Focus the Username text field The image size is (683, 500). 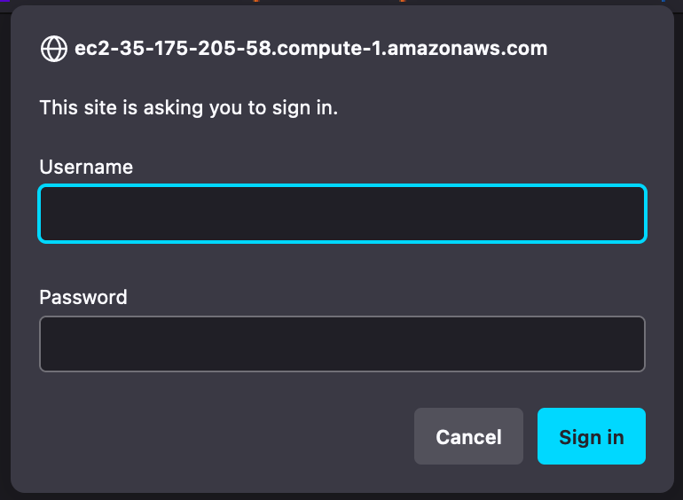point(342,213)
